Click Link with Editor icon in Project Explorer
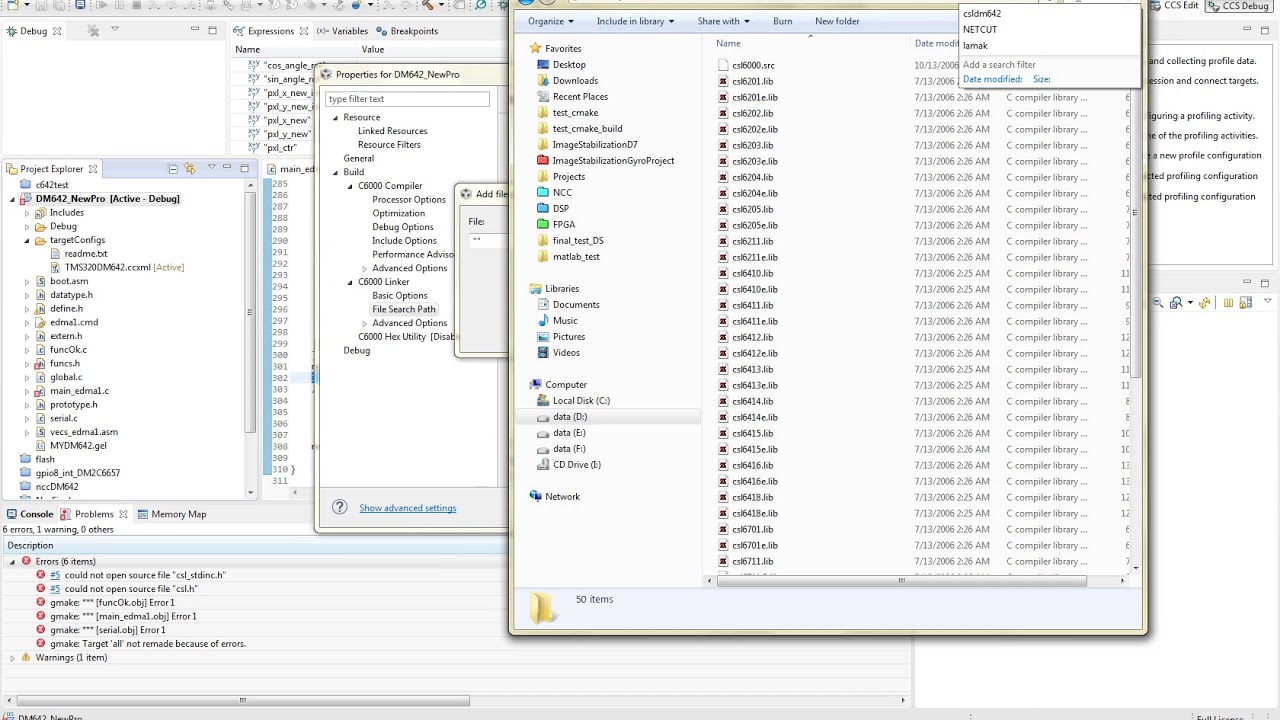Screen dimensions: 1280x720 tap(190, 168)
